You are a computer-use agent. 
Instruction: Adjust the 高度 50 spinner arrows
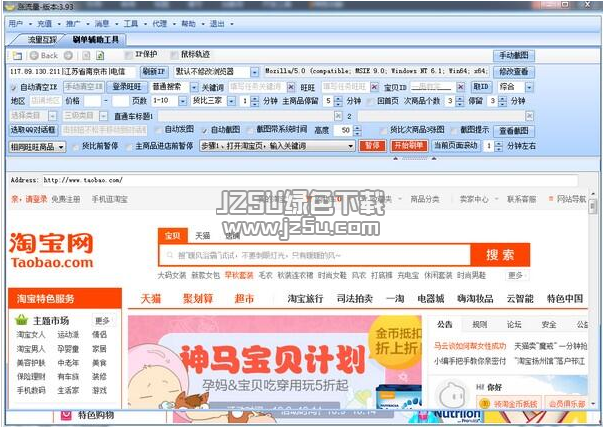pos(357,130)
